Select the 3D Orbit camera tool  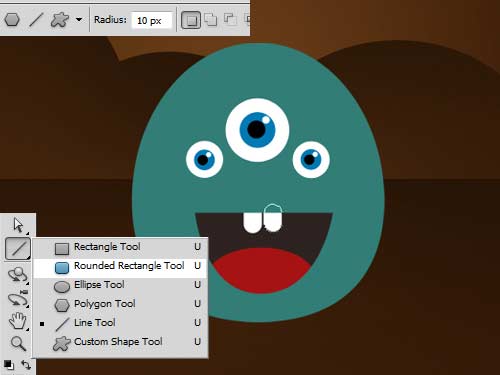point(17,299)
